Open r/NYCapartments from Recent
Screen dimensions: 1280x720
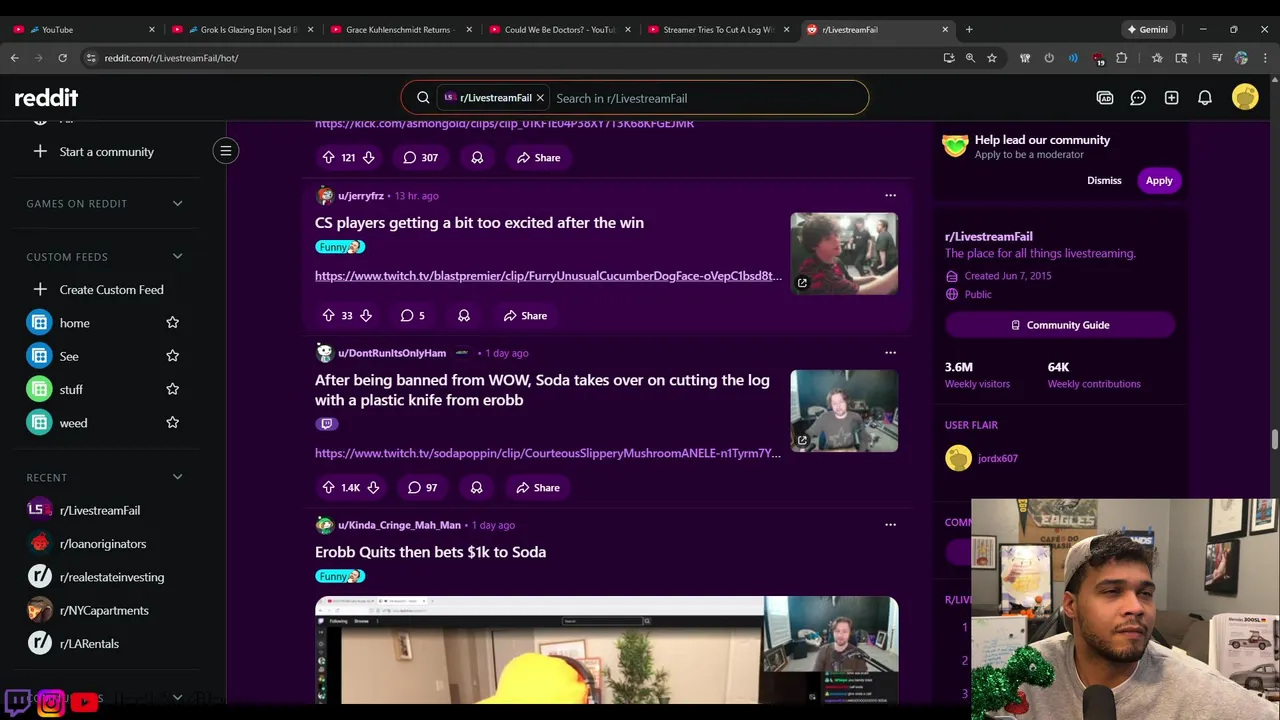pos(104,610)
